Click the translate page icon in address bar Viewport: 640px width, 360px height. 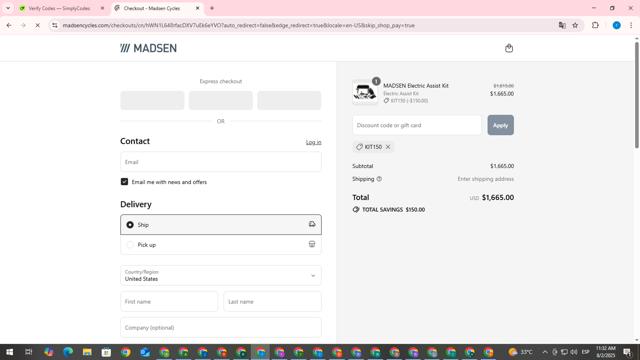[562, 25]
